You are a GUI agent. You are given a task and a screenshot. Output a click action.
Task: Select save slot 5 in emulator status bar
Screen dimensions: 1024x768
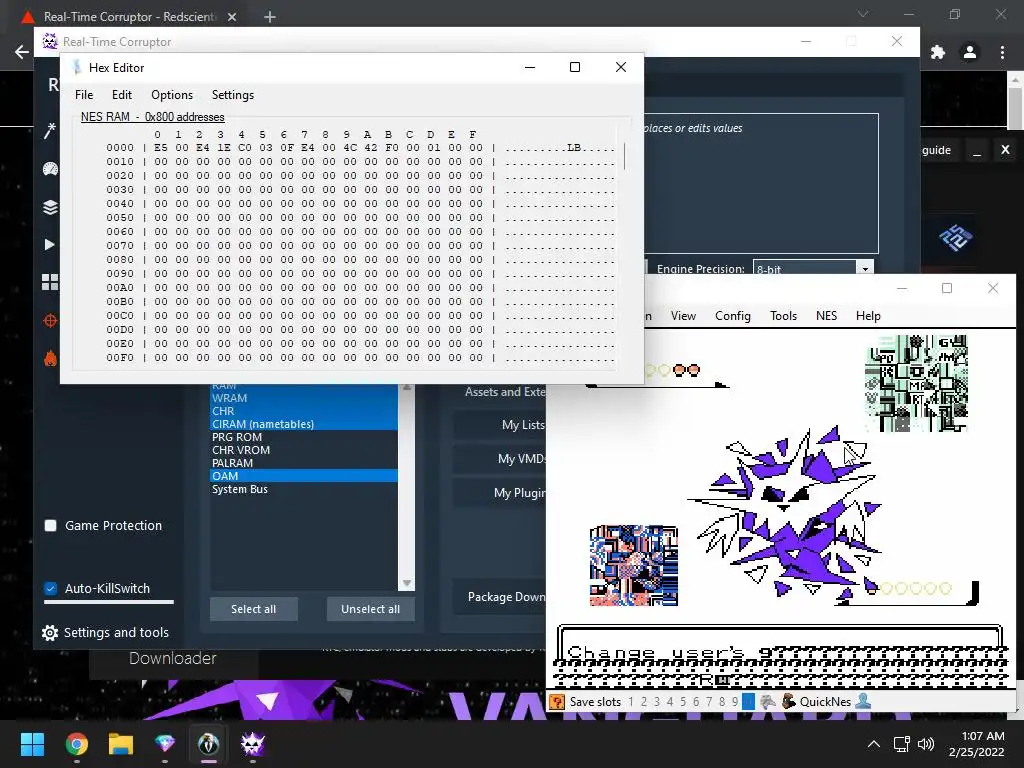click(683, 702)
